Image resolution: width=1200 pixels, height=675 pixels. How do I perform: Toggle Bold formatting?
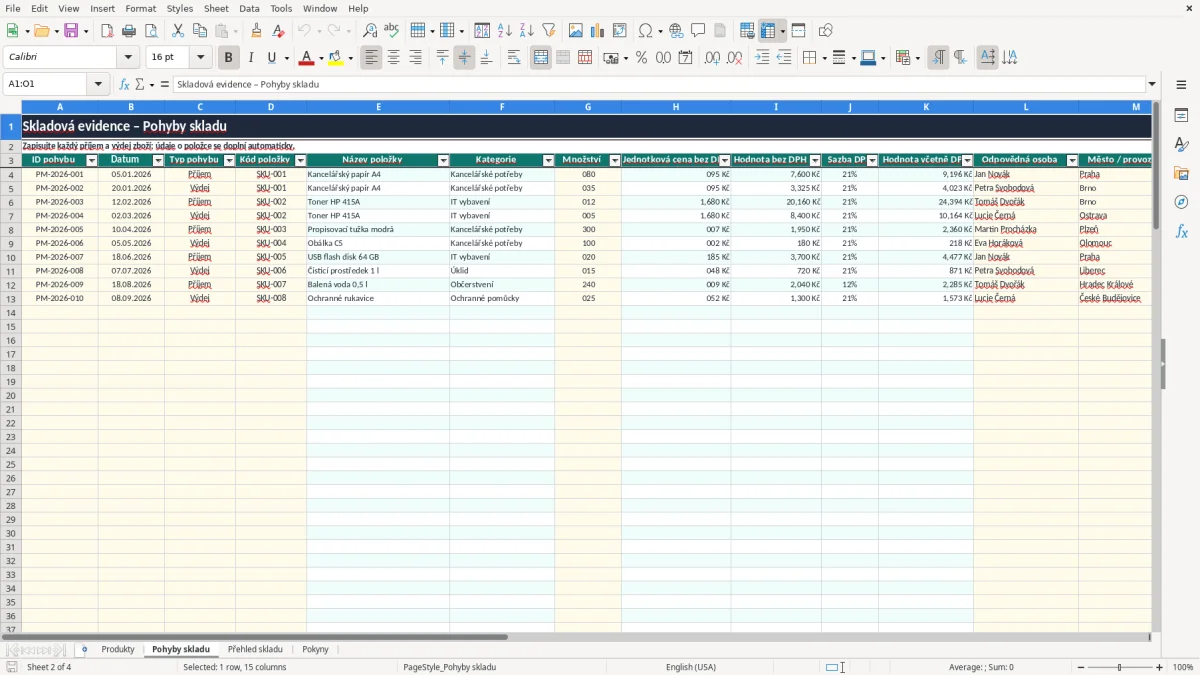[x=229, y=58]
